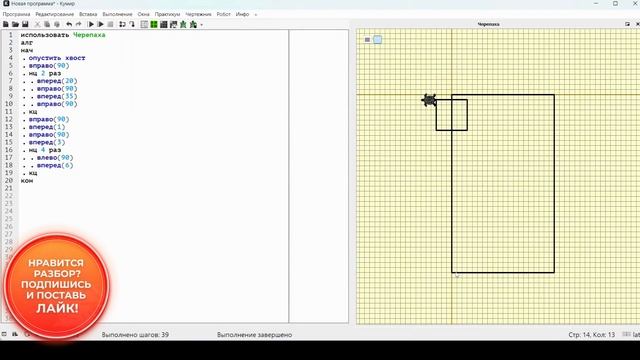Click 'нц 4 раз' loop line
Screen dimensions: 640x360
[45, 150]
